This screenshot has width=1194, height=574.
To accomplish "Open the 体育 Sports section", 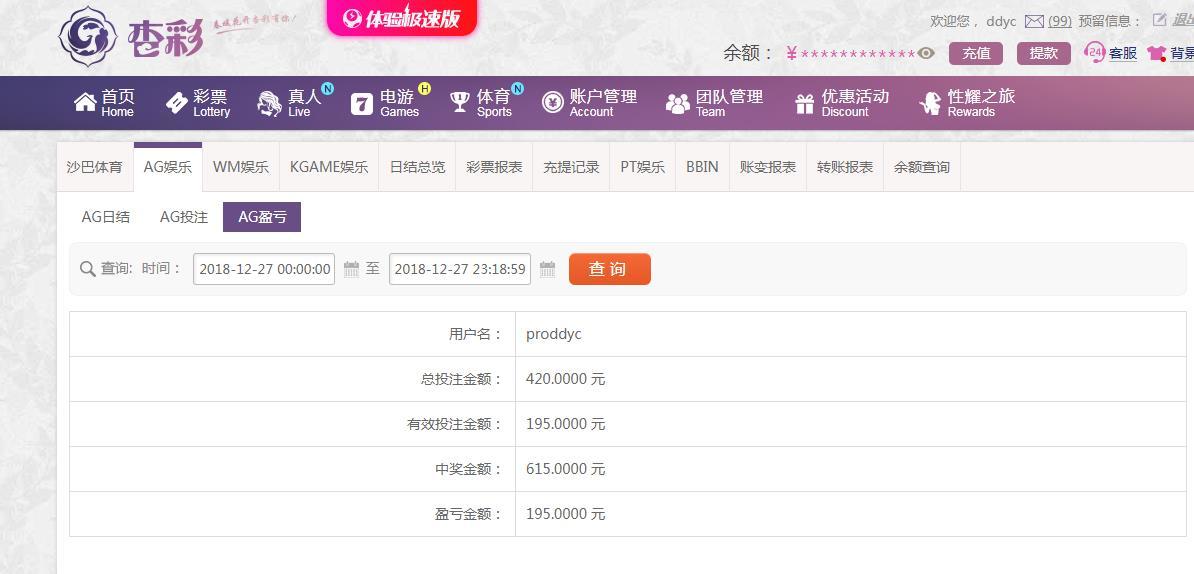I will pos(482,102).
